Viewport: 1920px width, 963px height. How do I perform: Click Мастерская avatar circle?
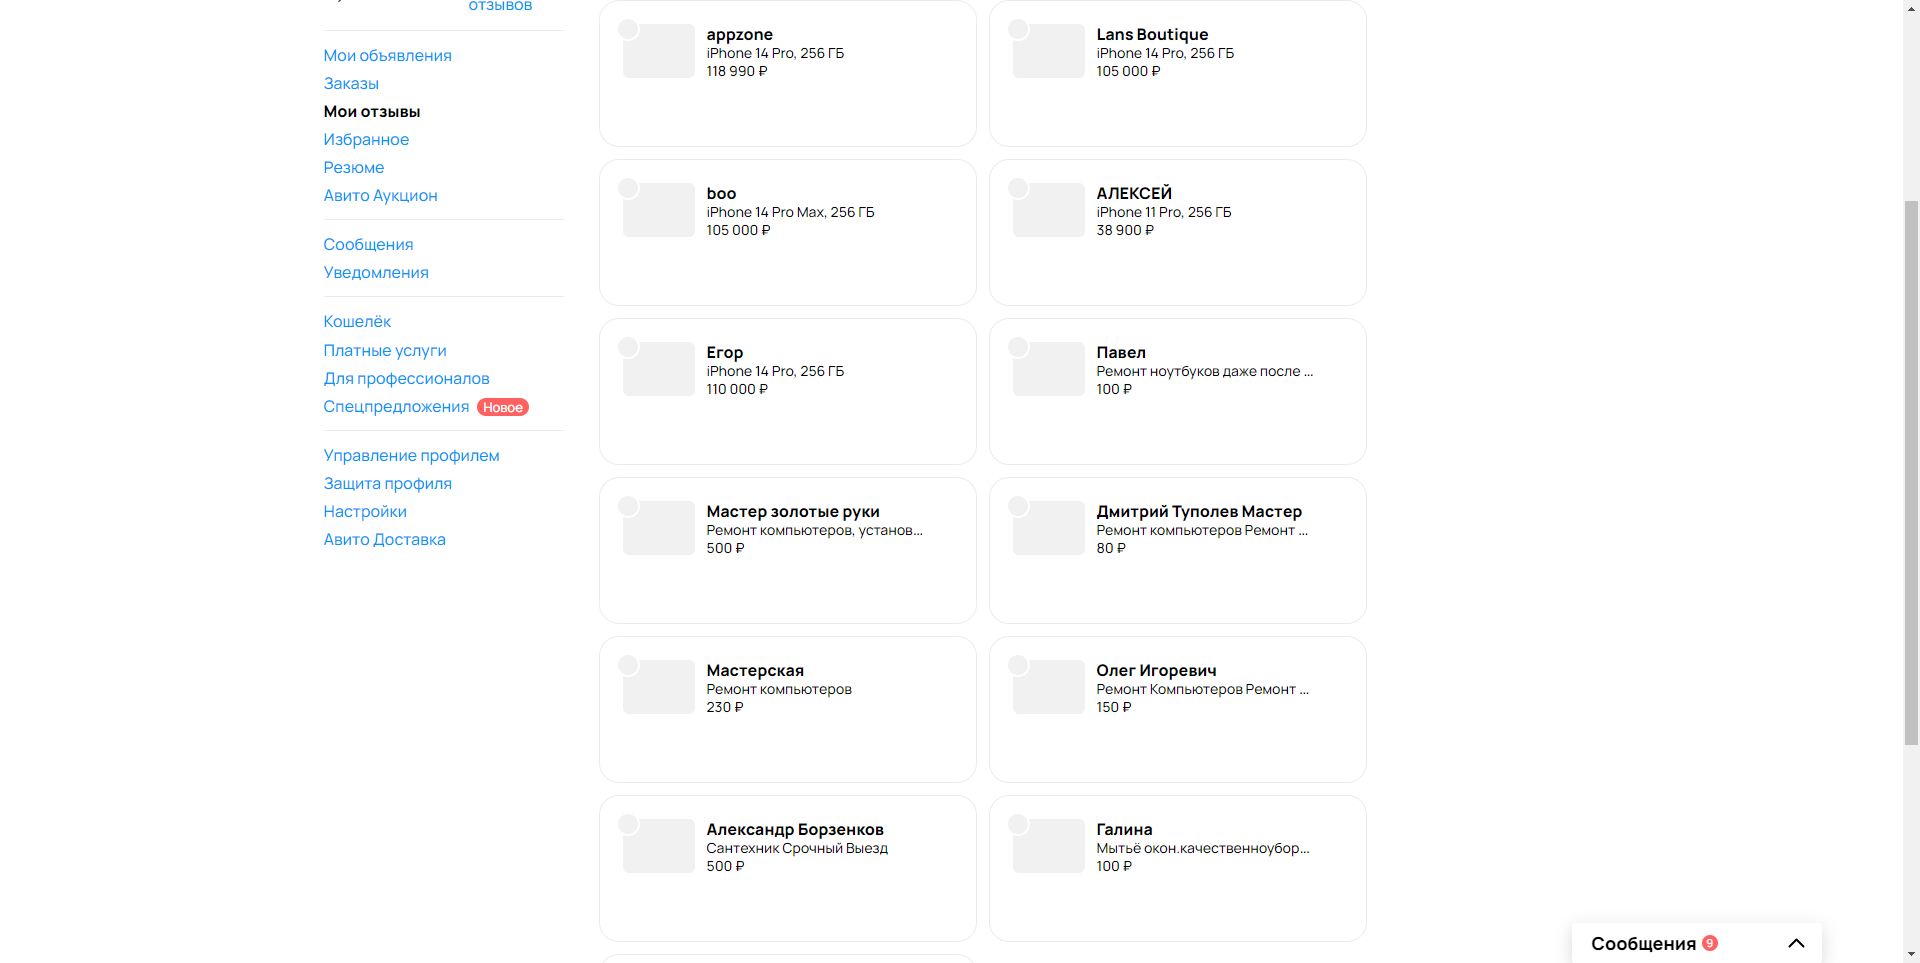point(628,665)
